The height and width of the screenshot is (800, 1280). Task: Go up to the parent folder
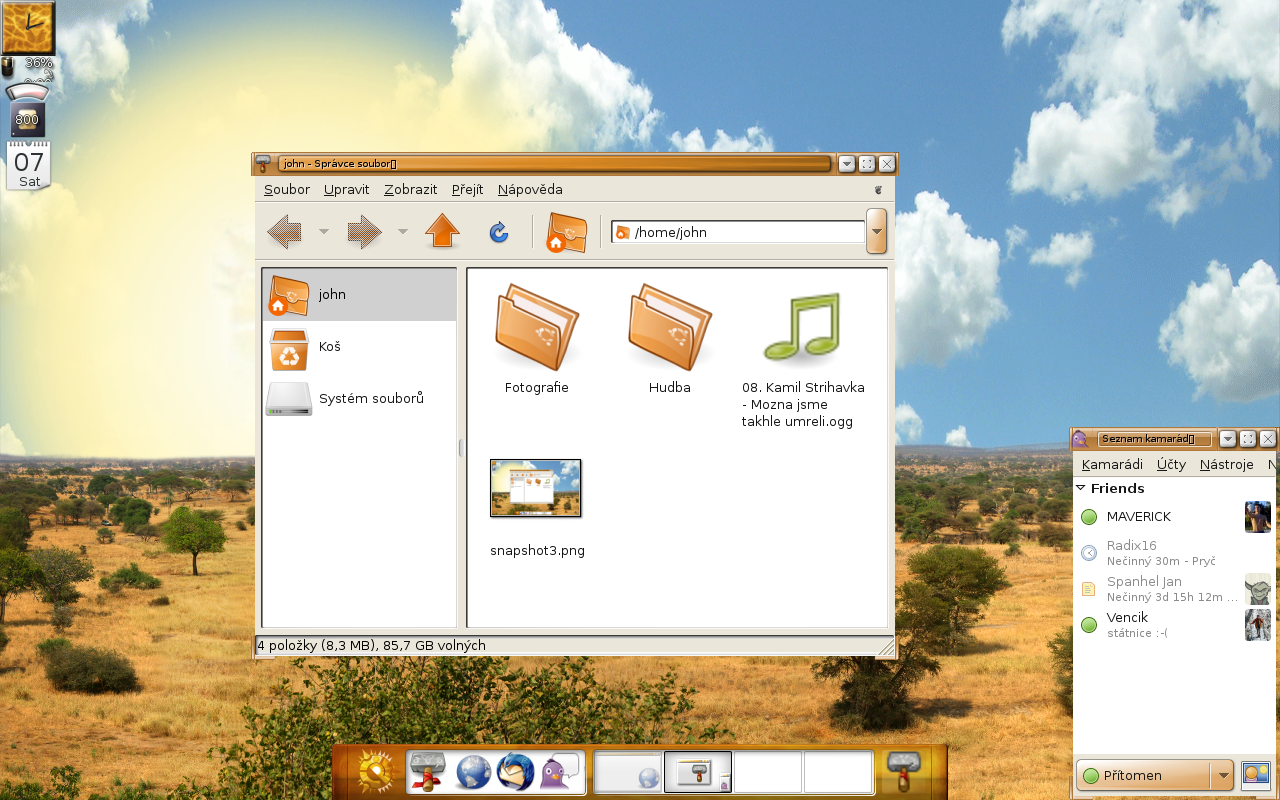point(442,232)
